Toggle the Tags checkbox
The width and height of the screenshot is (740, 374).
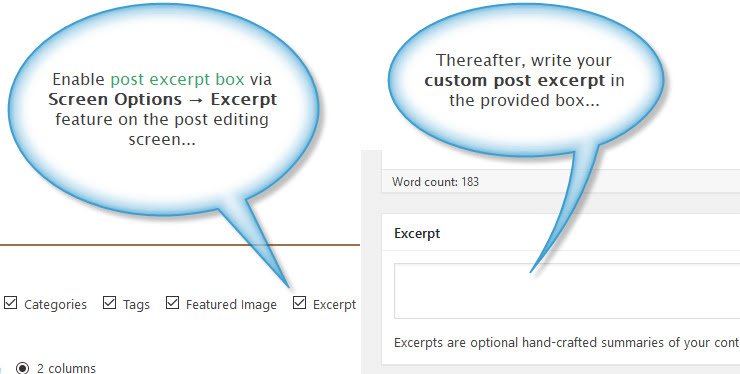pyautogui.click(x=109, y=303)
